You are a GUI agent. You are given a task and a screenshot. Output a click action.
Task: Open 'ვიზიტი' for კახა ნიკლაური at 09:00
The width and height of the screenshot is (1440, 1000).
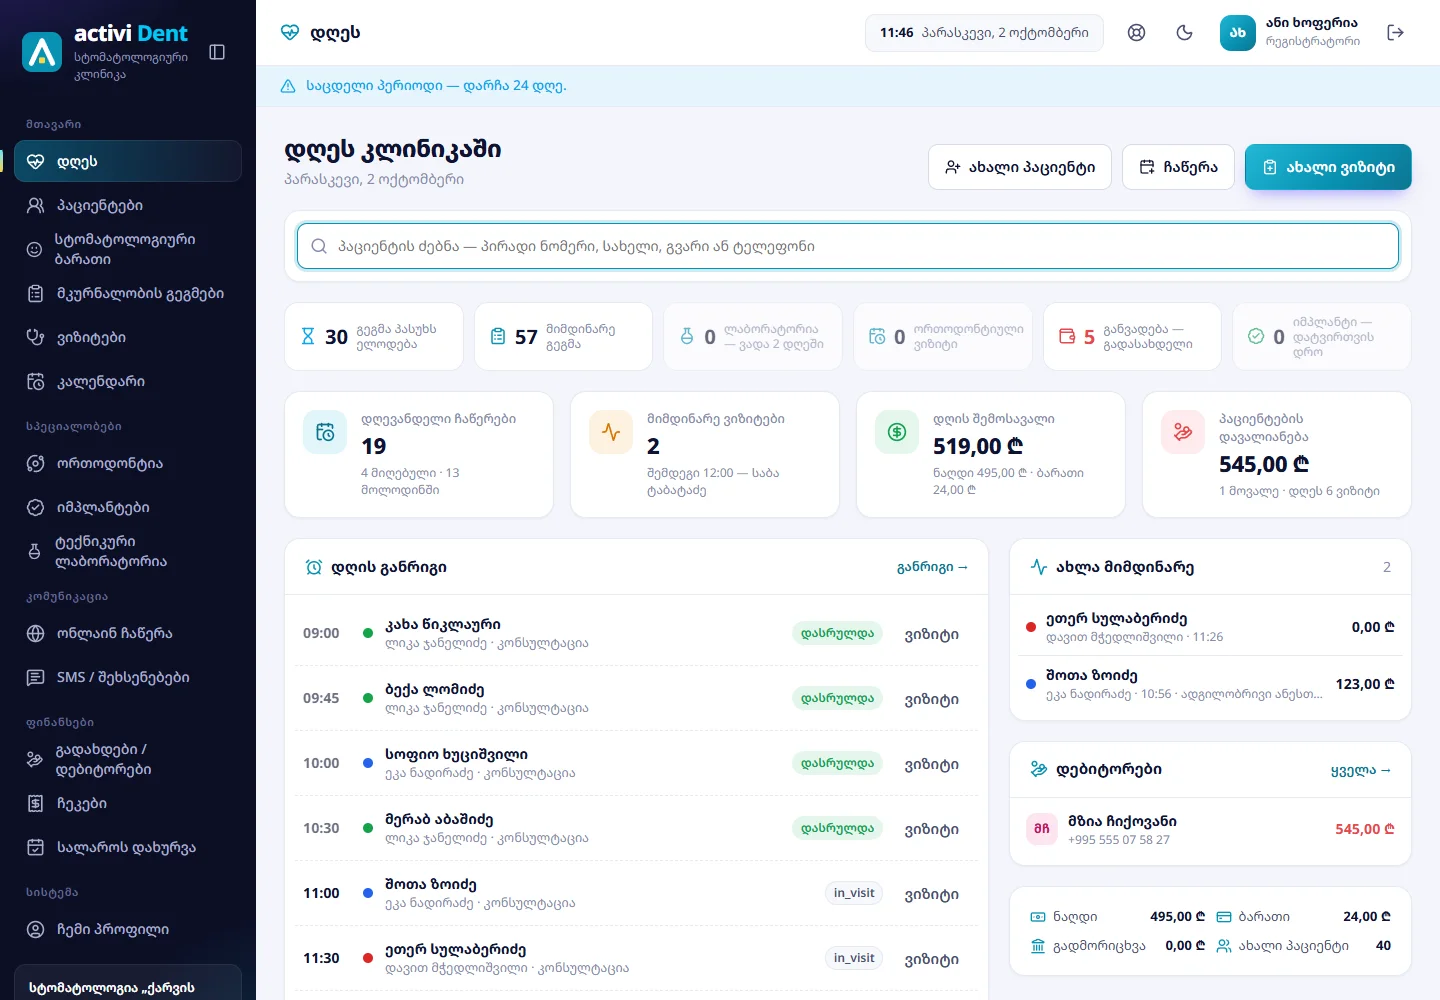coord(932,634)
